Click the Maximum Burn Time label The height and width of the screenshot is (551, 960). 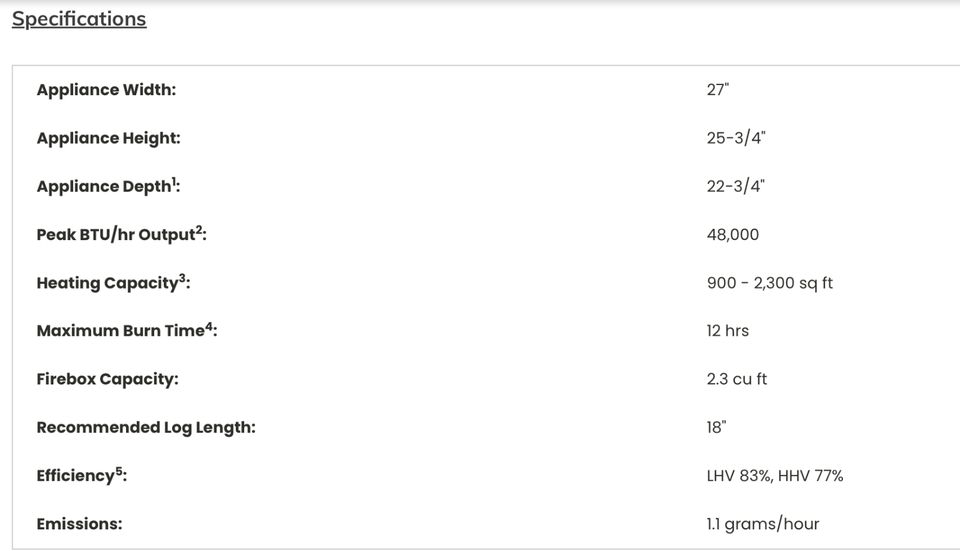click(x=126, y=331)
